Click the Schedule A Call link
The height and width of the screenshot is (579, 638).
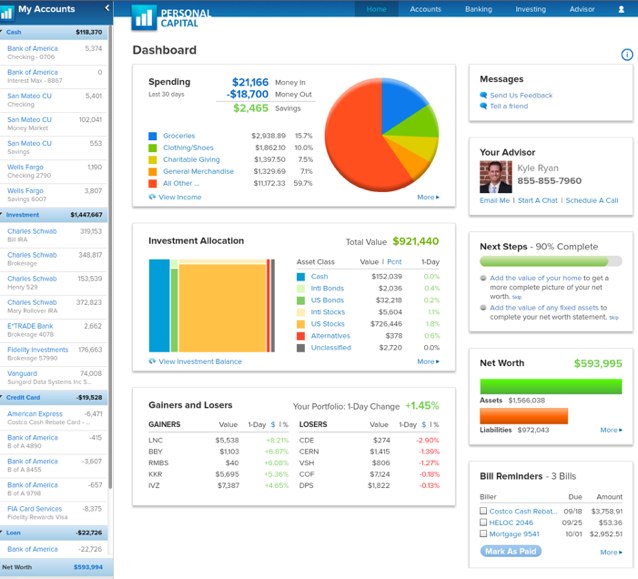[592, 200]
